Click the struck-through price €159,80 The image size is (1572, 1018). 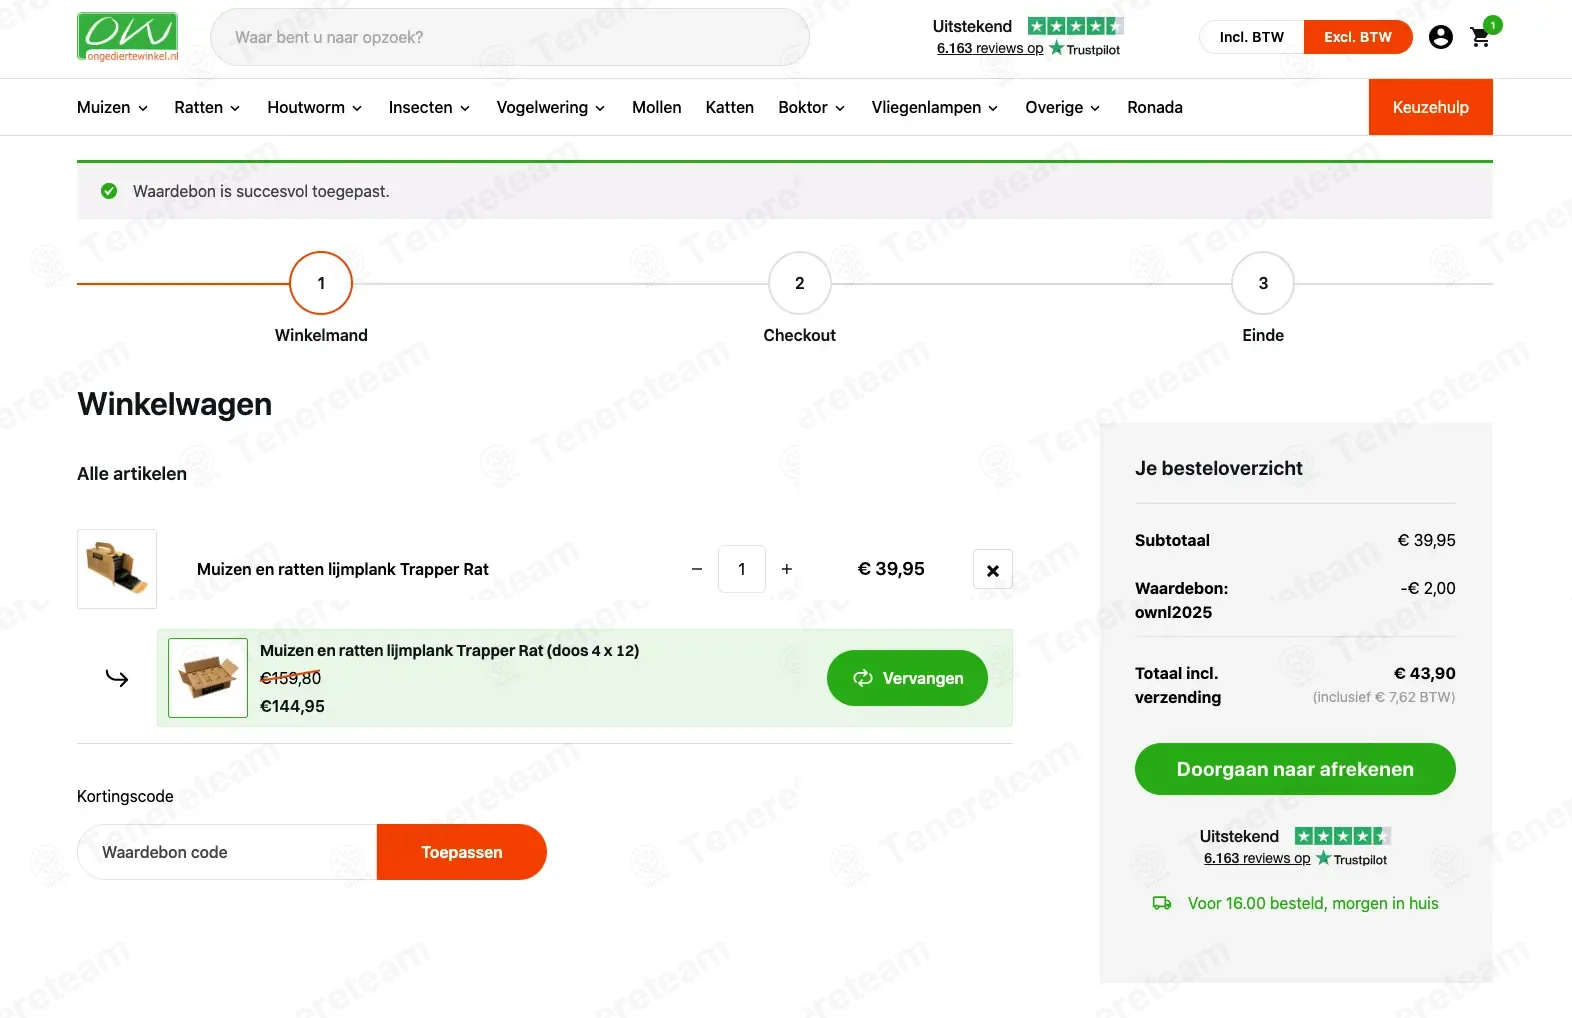click(x=291, y=678)
